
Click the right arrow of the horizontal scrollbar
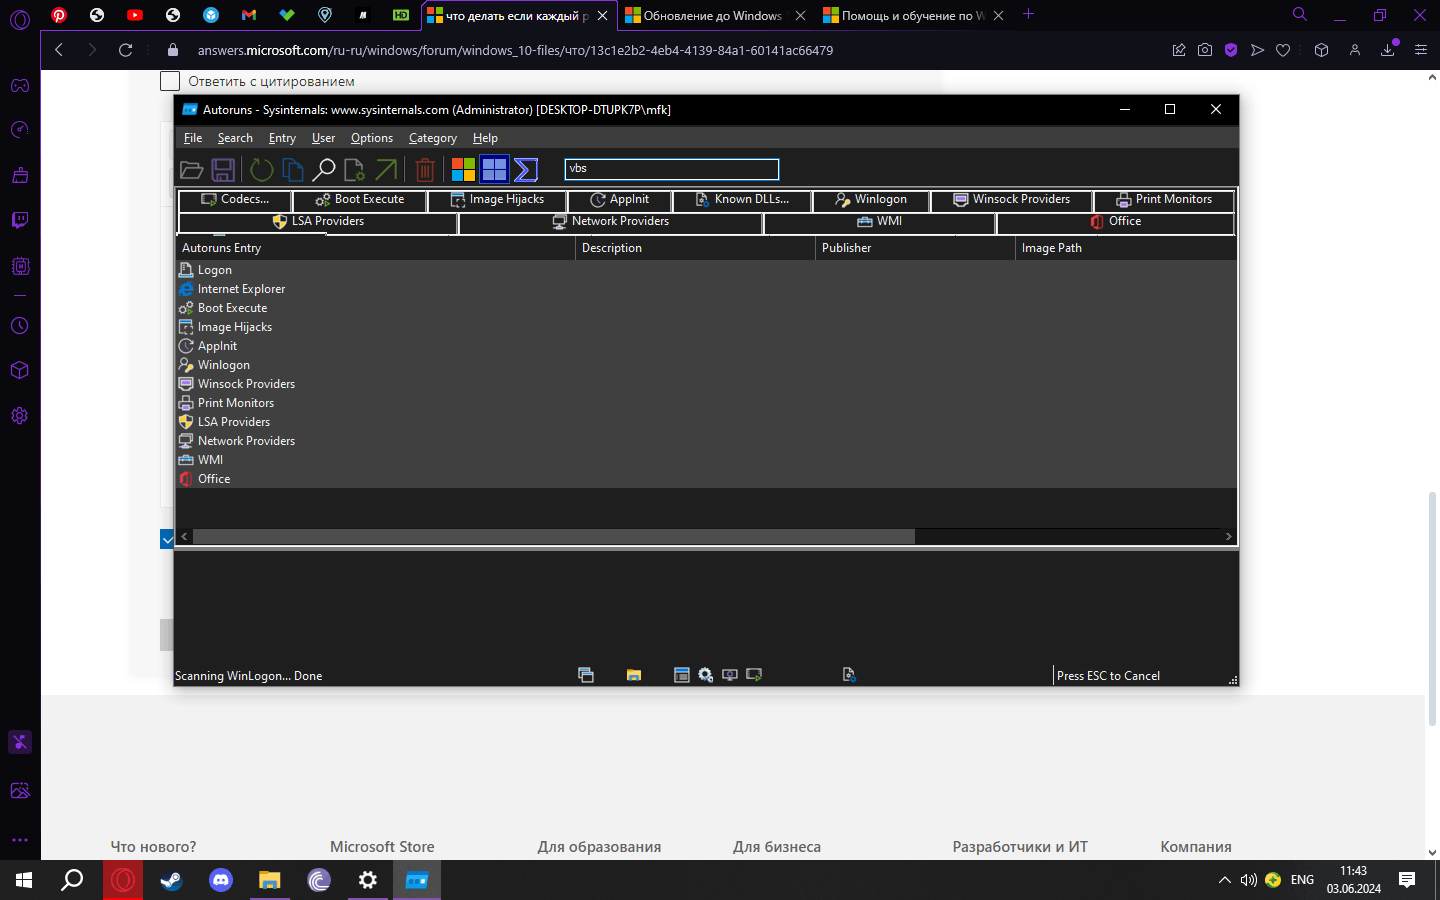pos(1228,537)
